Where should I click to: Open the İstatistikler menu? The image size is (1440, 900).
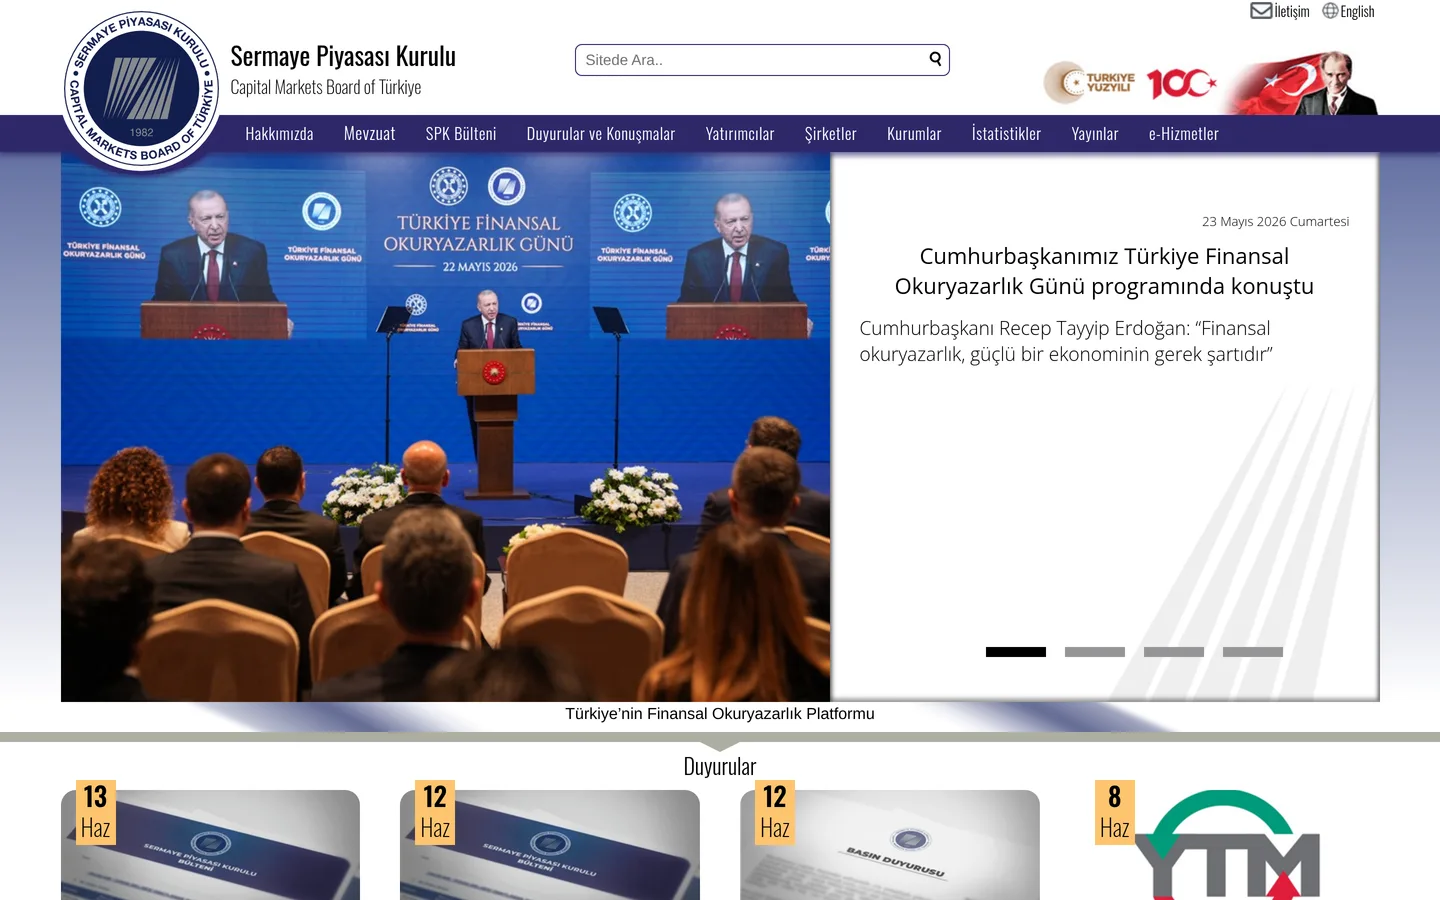(x=1006, y=134)
